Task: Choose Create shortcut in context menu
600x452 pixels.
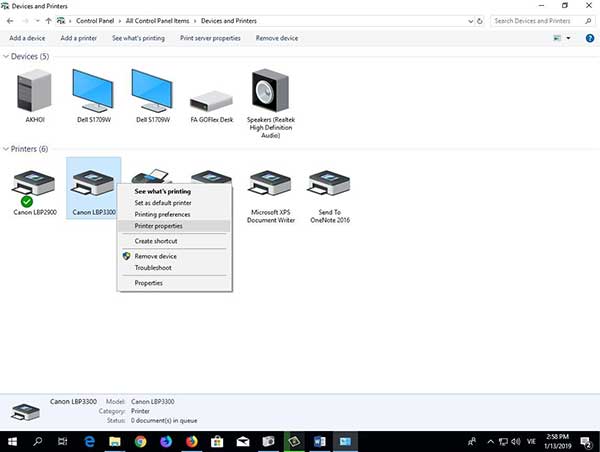Action: (174, 241)
